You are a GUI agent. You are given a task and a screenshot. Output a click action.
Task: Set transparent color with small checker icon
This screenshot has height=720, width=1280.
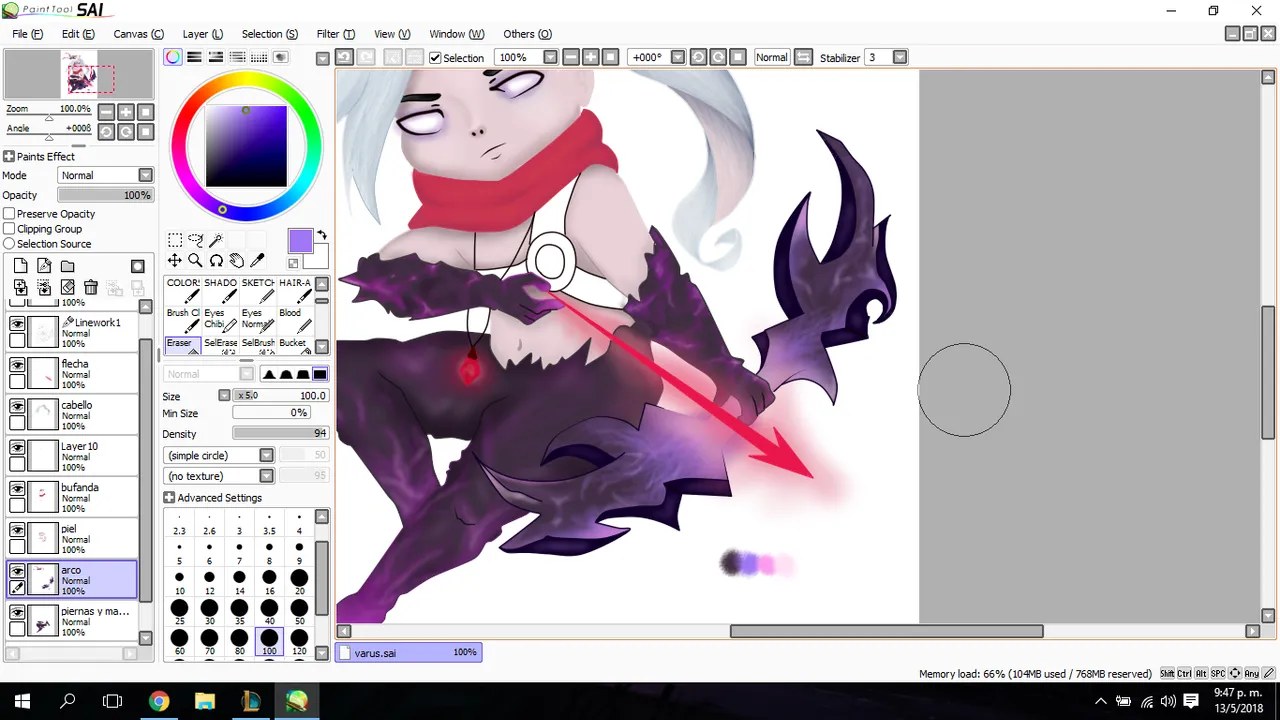pos(293,263)
